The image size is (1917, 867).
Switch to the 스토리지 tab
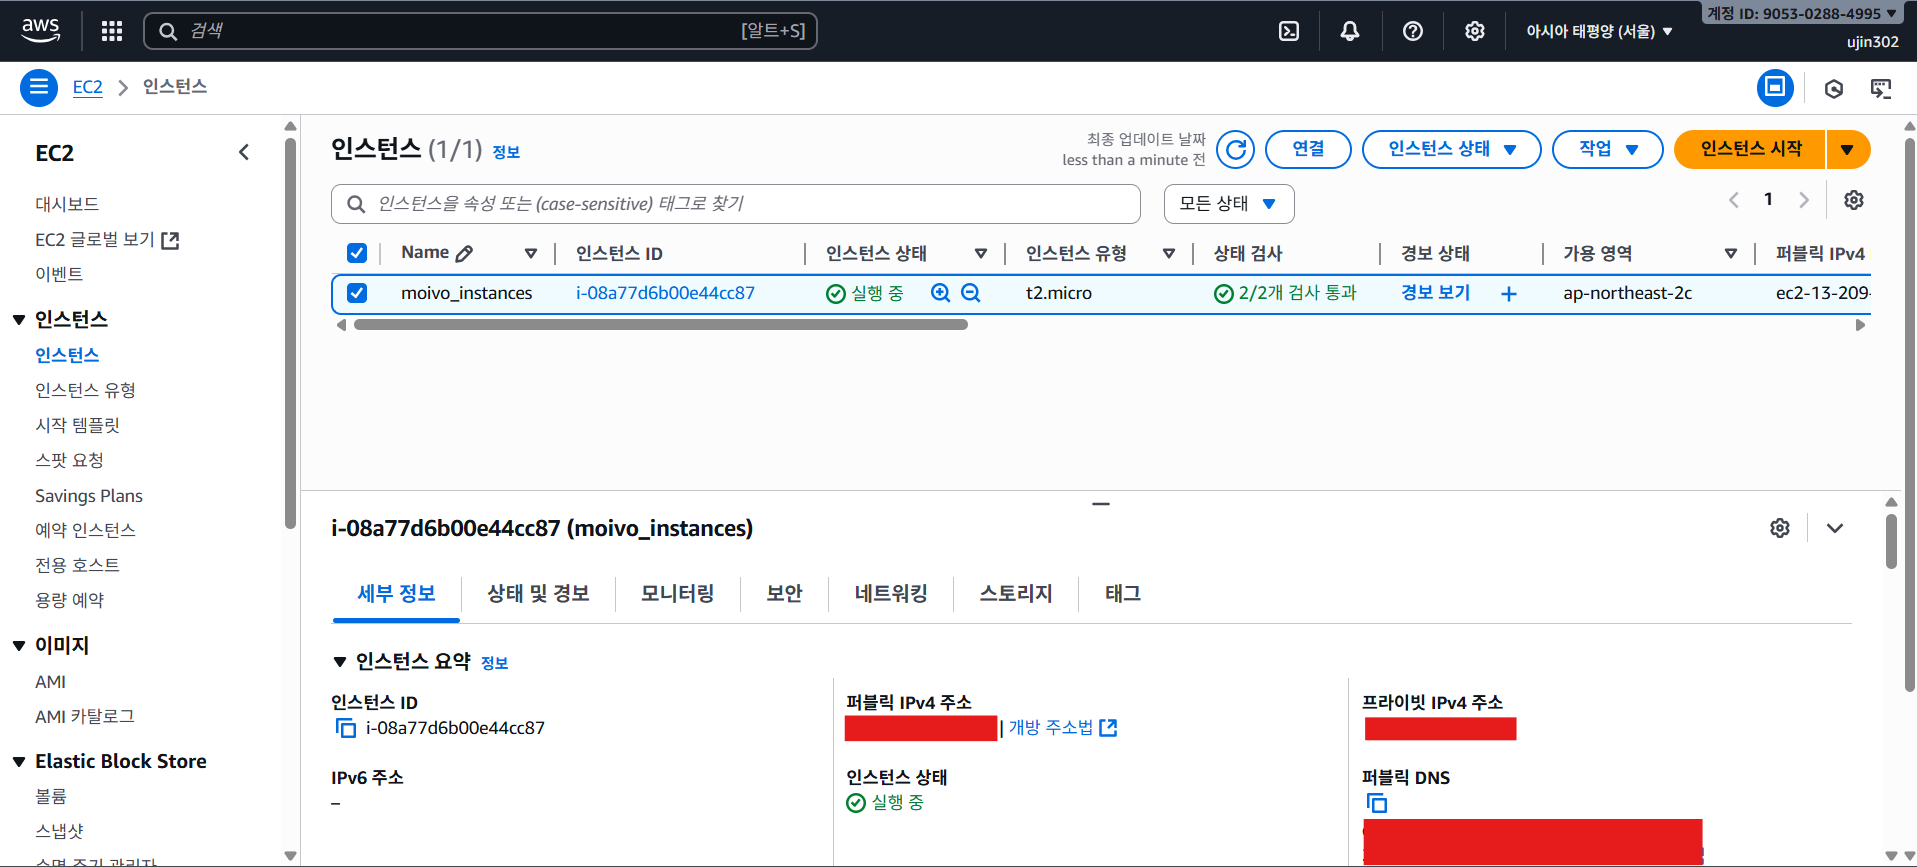(1016, 594)
